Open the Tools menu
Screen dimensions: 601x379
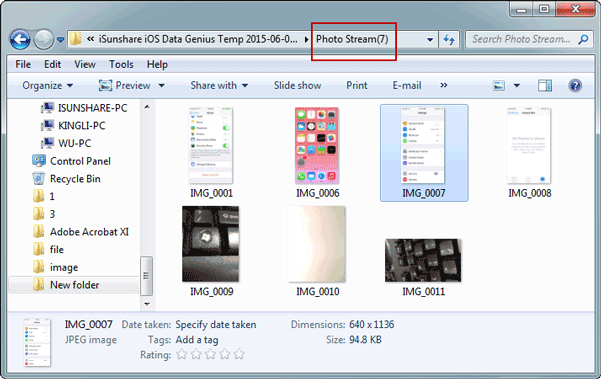(x=121, y=64)
